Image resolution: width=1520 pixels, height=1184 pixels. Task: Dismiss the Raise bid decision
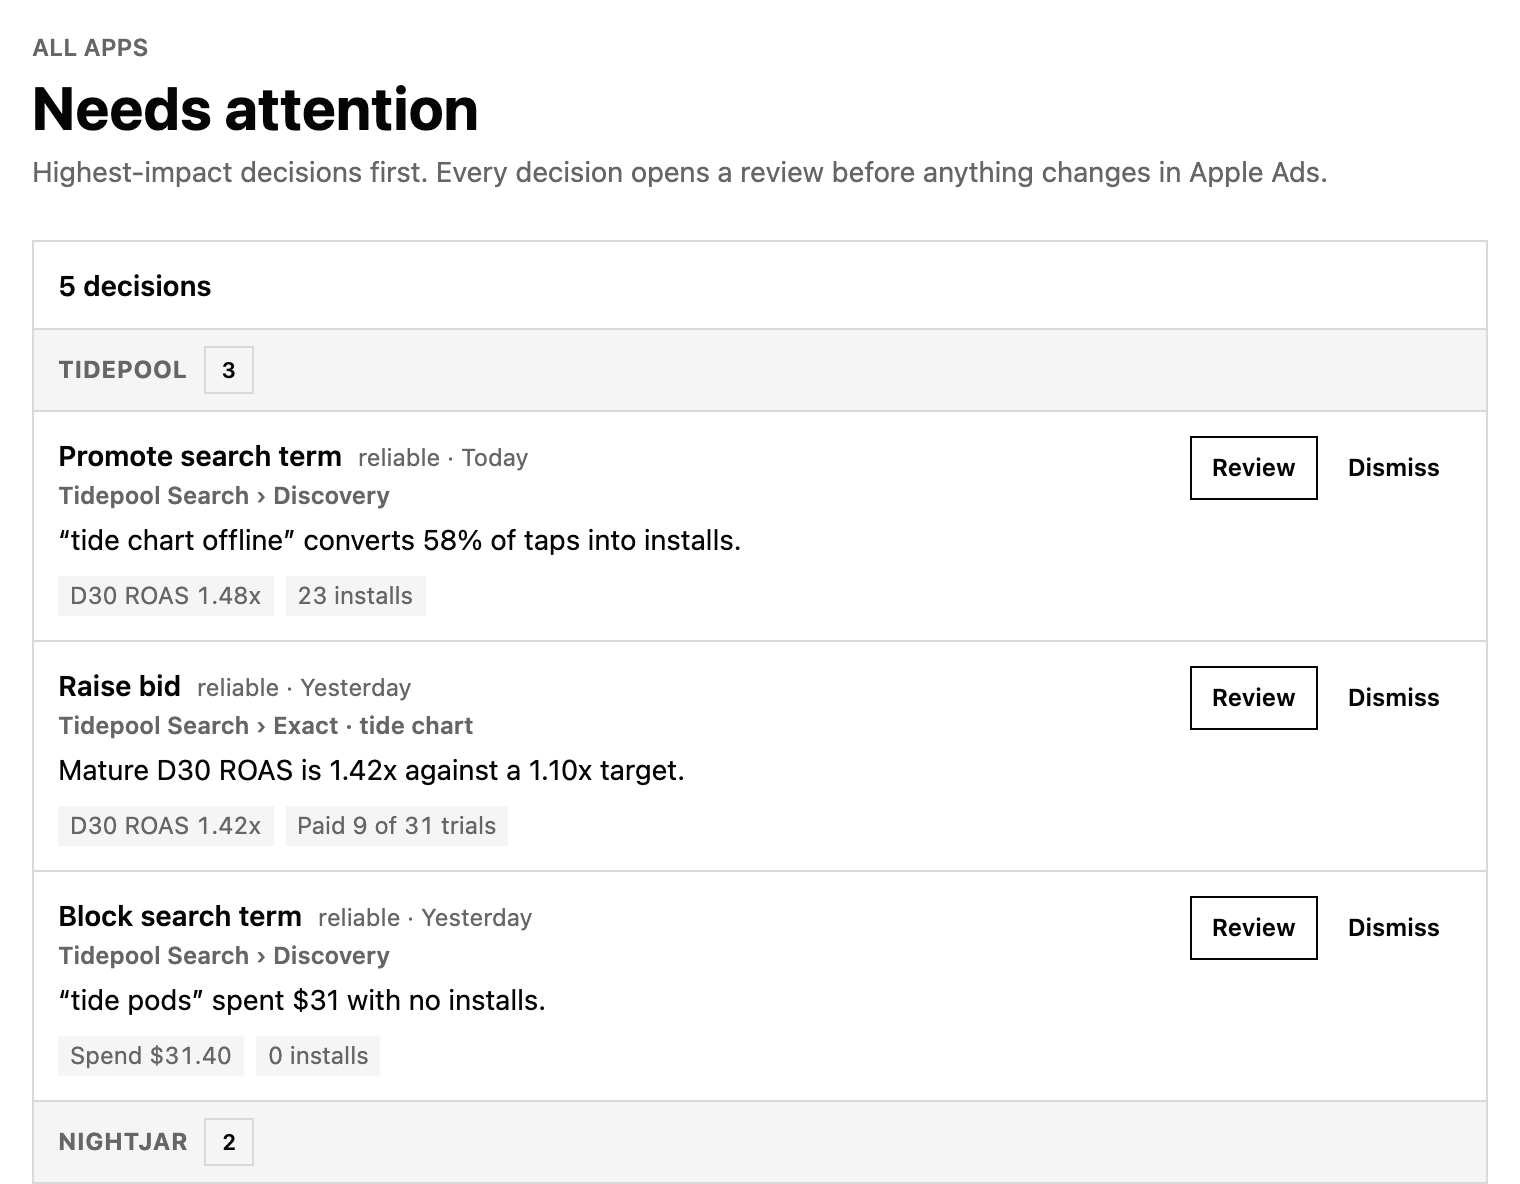(1393, 698)
